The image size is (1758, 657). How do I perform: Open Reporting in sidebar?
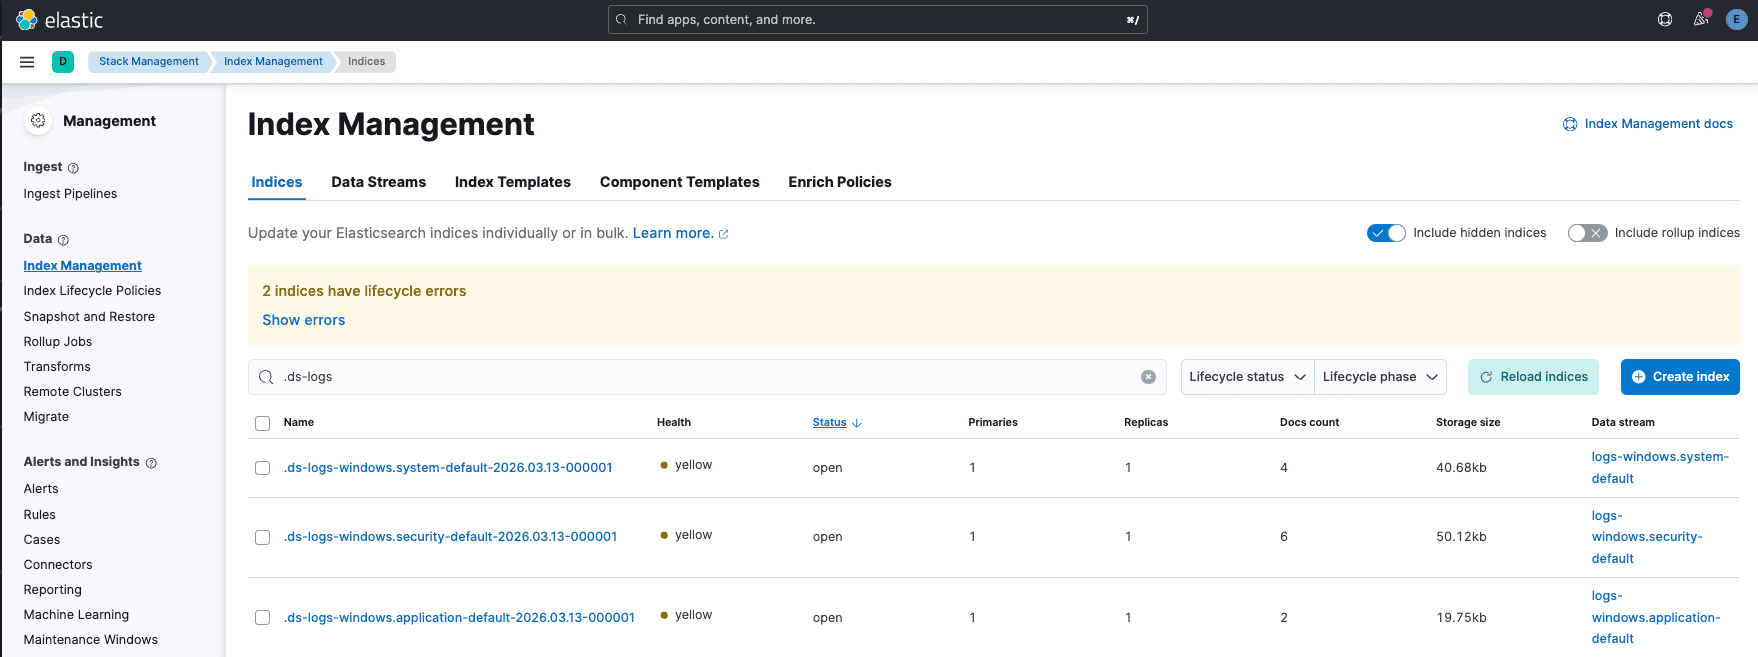point(53,590)
